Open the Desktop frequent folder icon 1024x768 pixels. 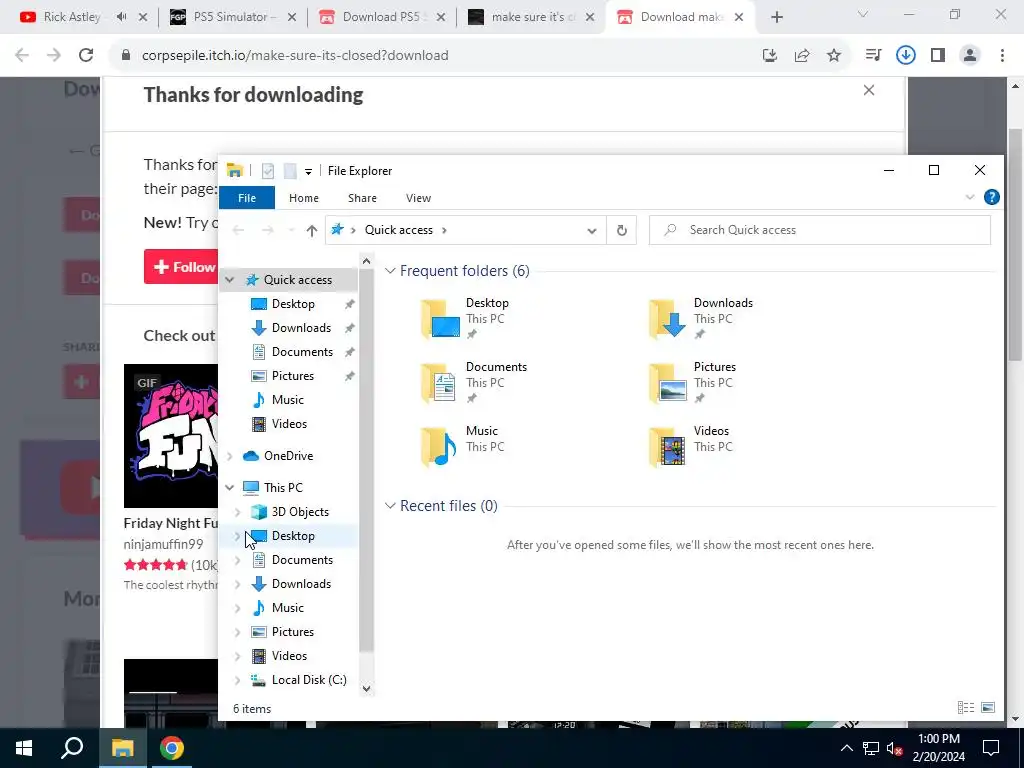pyautogui.click(x=440, y=318)
